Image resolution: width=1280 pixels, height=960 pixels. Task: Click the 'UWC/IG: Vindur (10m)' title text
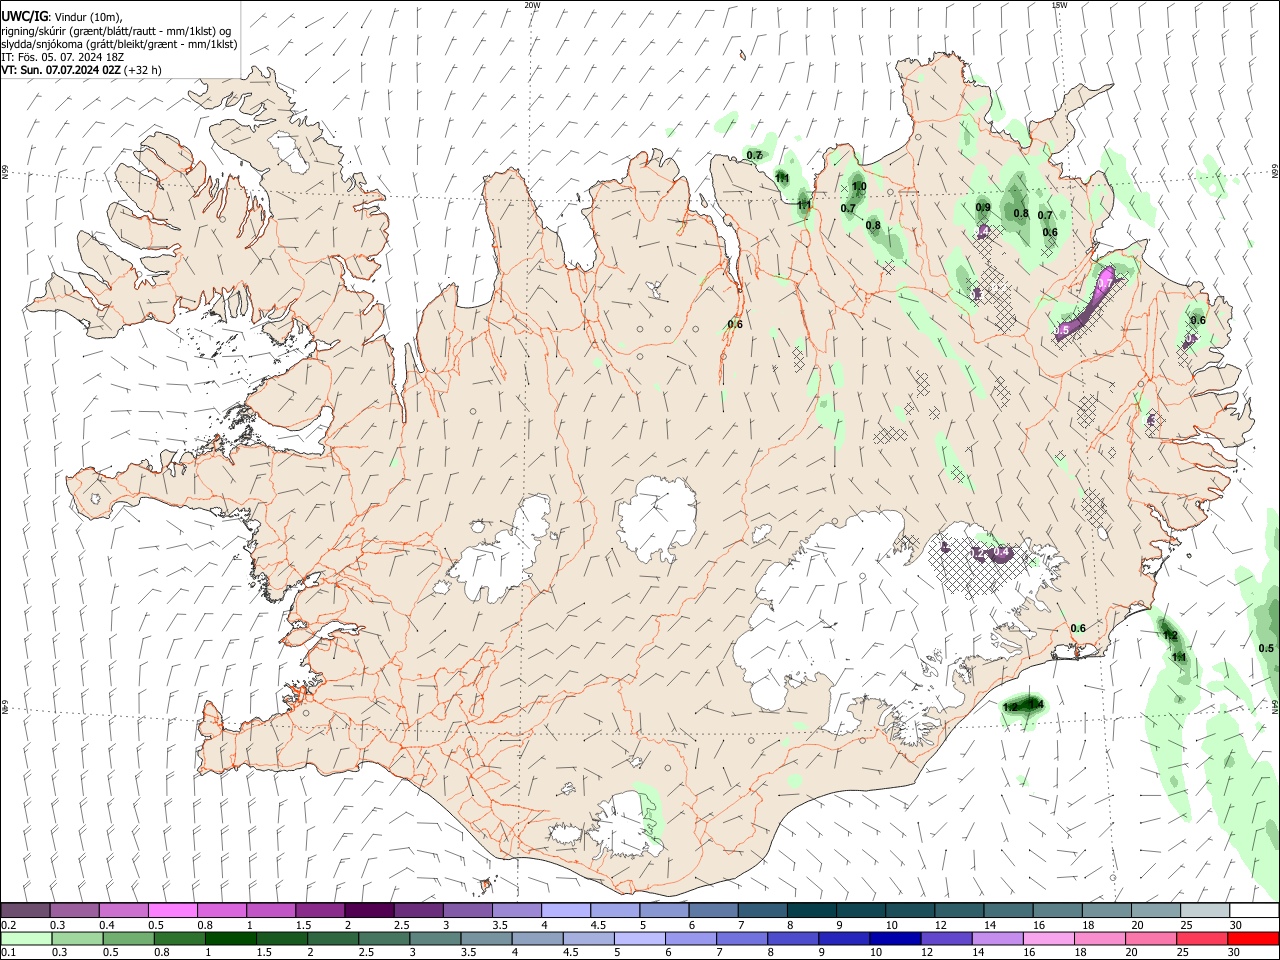(62, 16)
